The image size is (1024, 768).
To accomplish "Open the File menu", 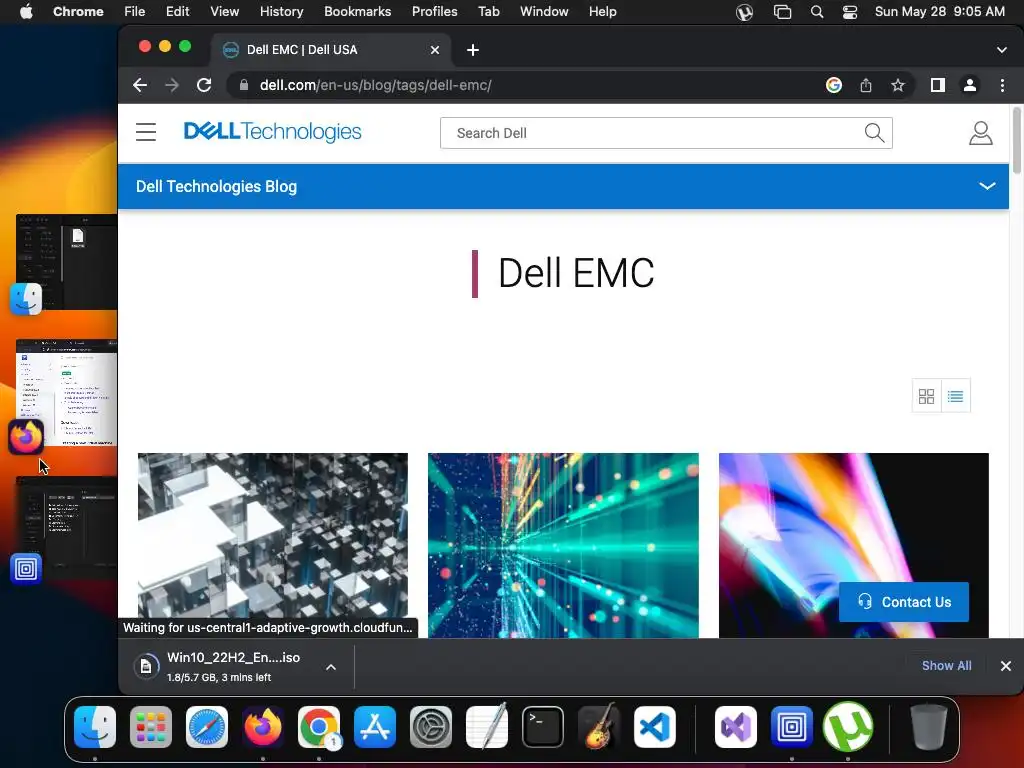I will click(135, 11).
